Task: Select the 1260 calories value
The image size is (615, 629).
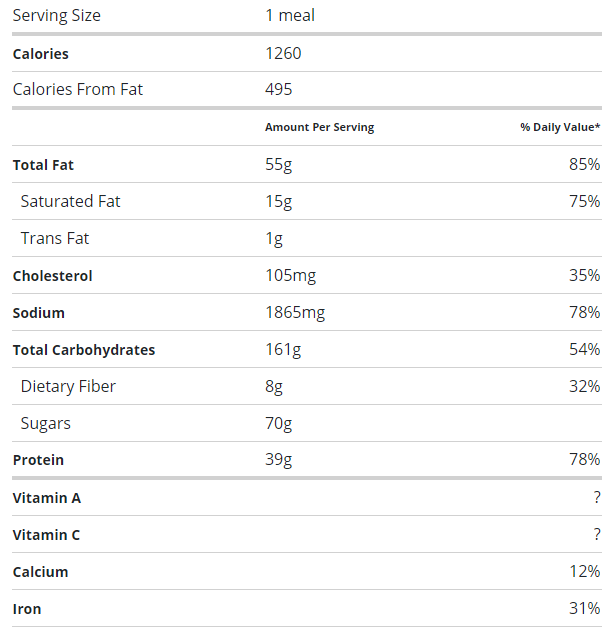Action: point(283,54)
